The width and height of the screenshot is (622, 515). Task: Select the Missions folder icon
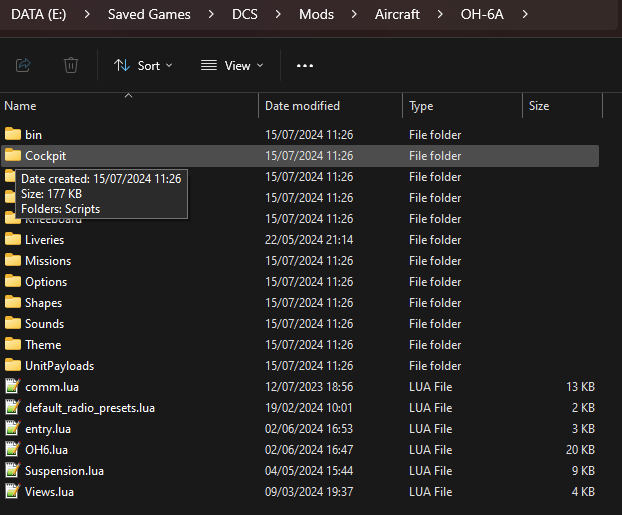[13, 260]
